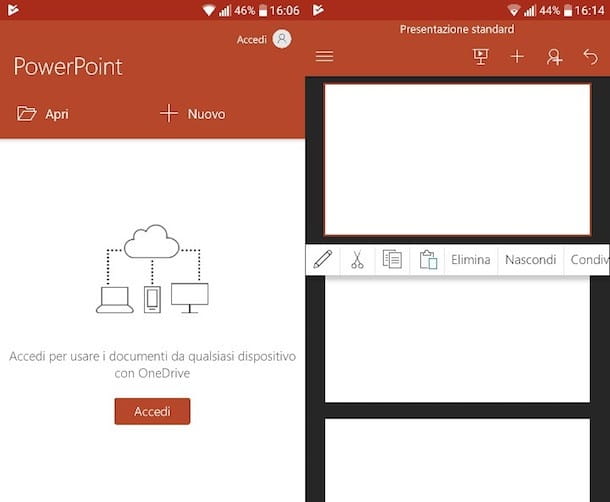This screenshot has height=502, width=610.
Task: Cut the slide with scissors icon
Action: (357, 260)
